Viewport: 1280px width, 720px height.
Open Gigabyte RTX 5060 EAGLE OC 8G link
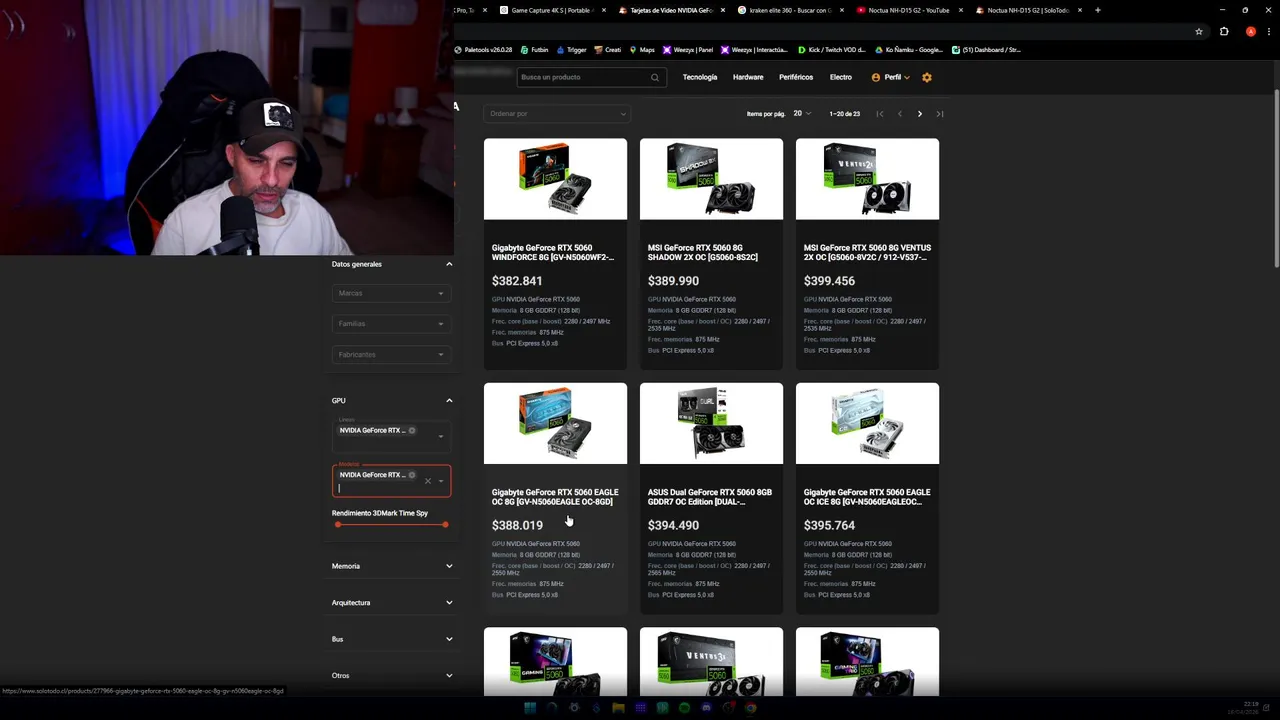555,497
